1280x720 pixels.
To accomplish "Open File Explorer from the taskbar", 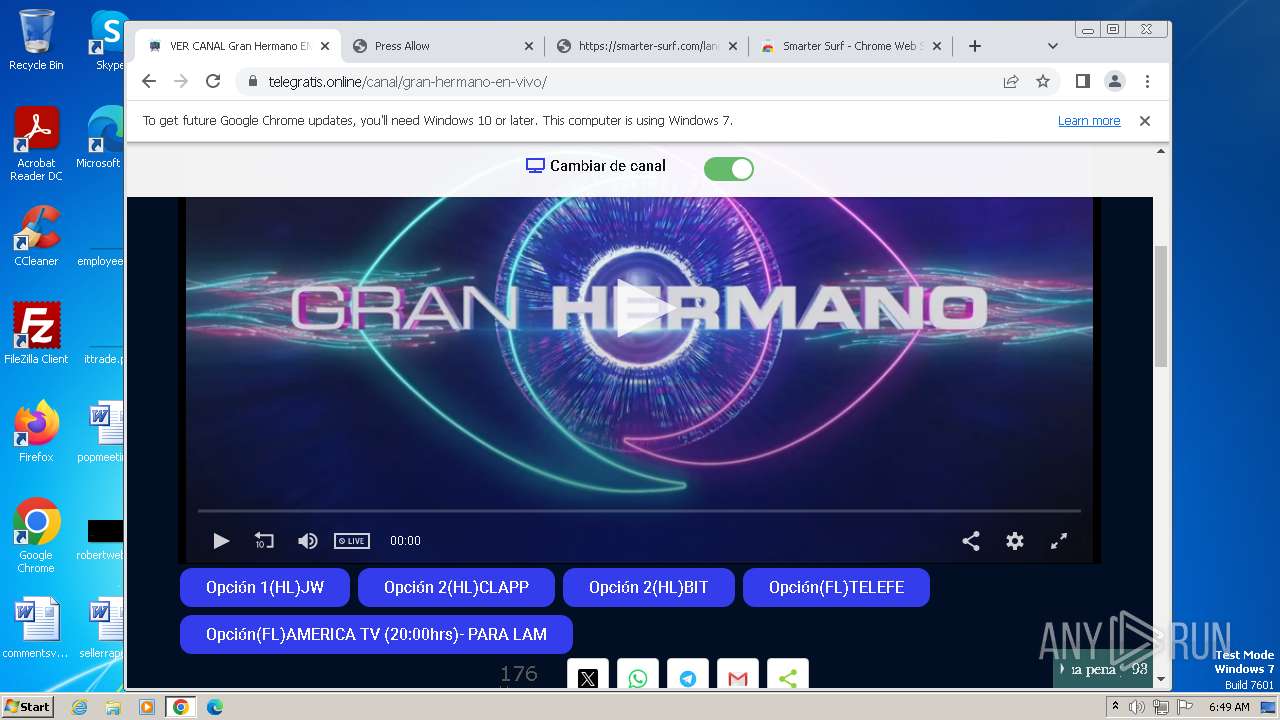I will tap(113, 707).
